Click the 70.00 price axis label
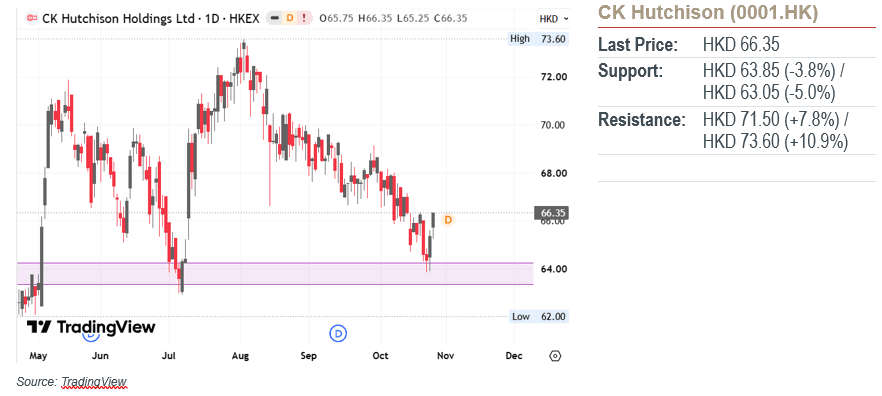Viewport: 882px width, 396px height. point(552,125)
